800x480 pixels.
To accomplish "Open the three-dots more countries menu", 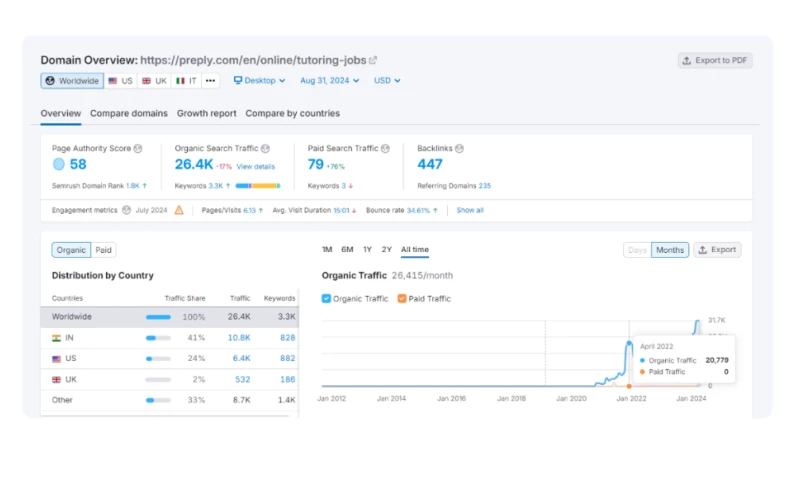I will [x=210, y=81].
